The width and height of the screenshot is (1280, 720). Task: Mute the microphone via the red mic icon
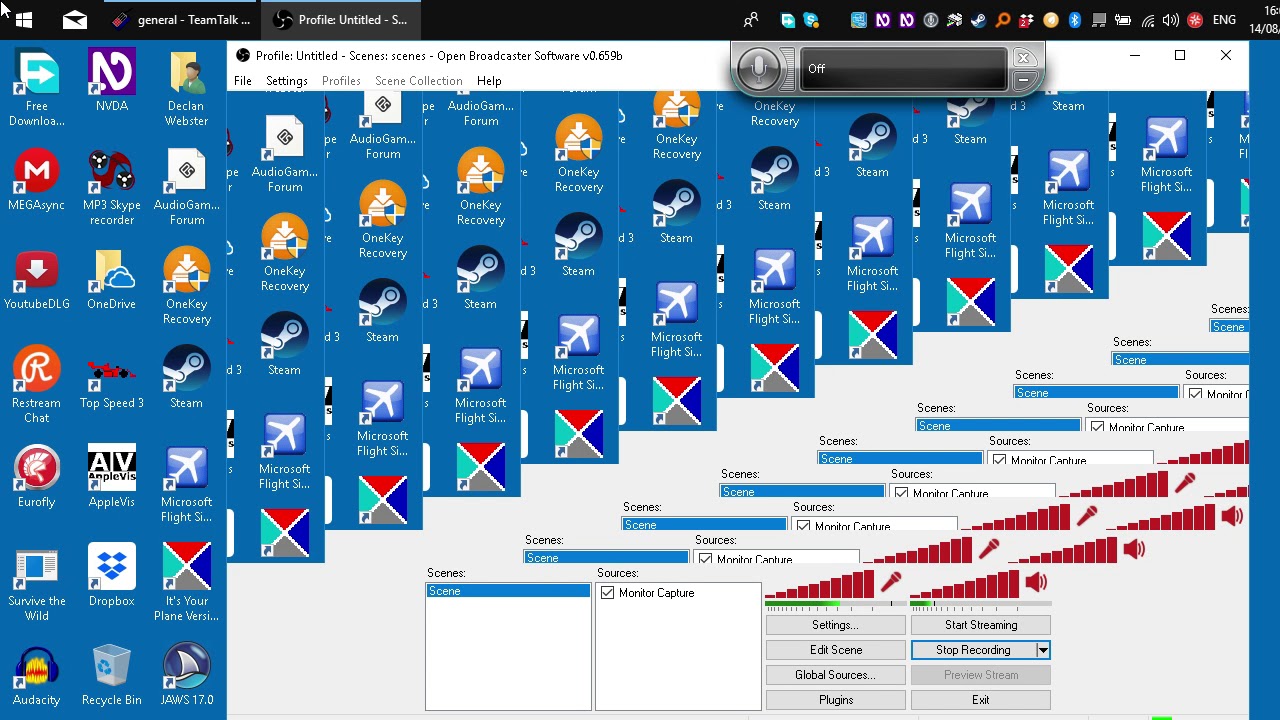[891, 581]
